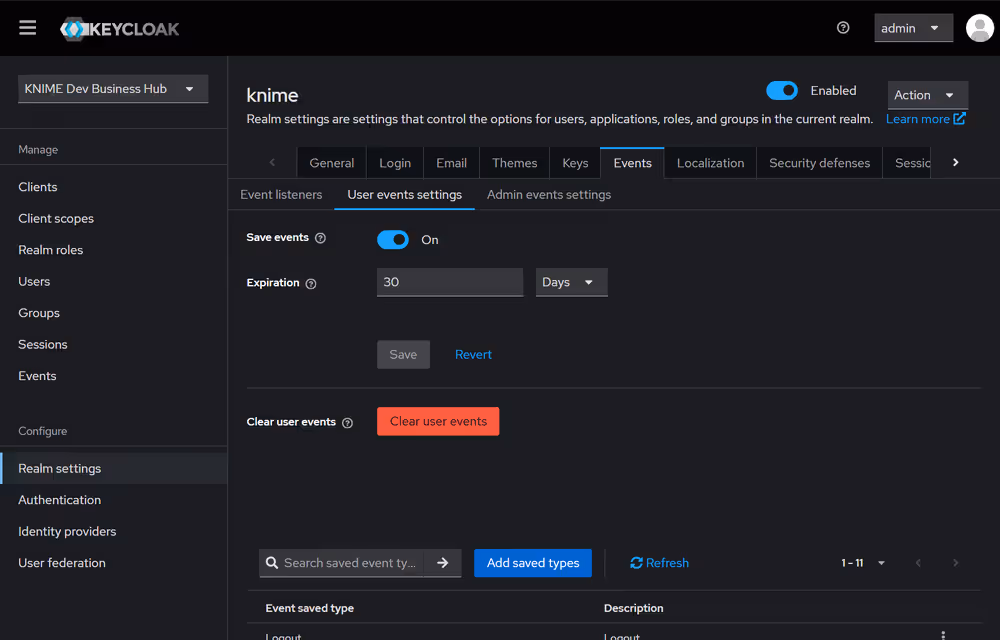Open the hamburger navigation menu
Image resolution: width=1000 pixels, height=640 pixels.
point(27,27)
